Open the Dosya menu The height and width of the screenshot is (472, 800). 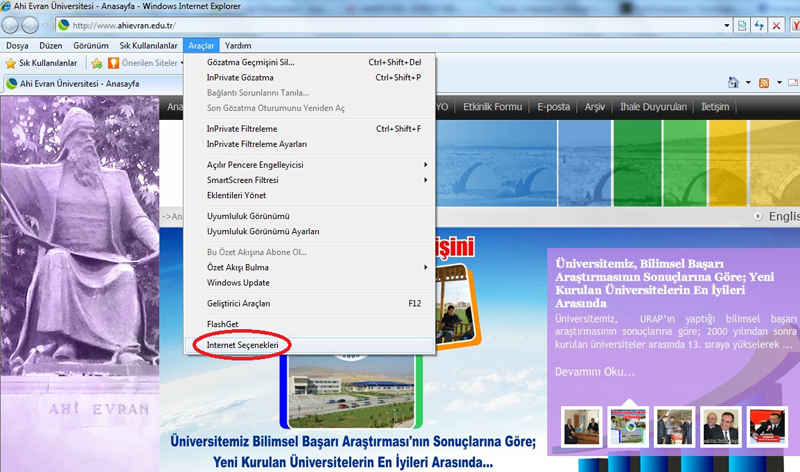point(17,45)
